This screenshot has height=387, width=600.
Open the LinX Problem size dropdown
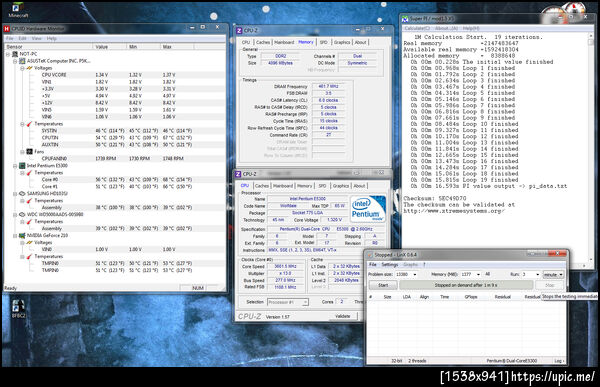[415, 274]
